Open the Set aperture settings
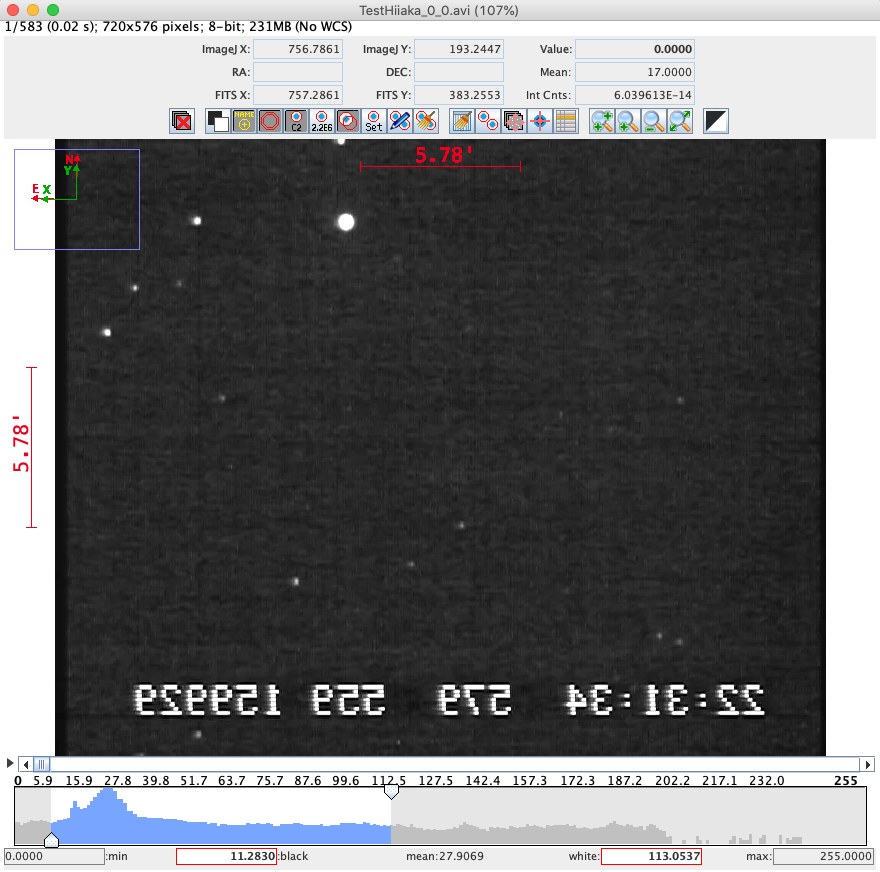Screen dimensions: 880x872 373,122
